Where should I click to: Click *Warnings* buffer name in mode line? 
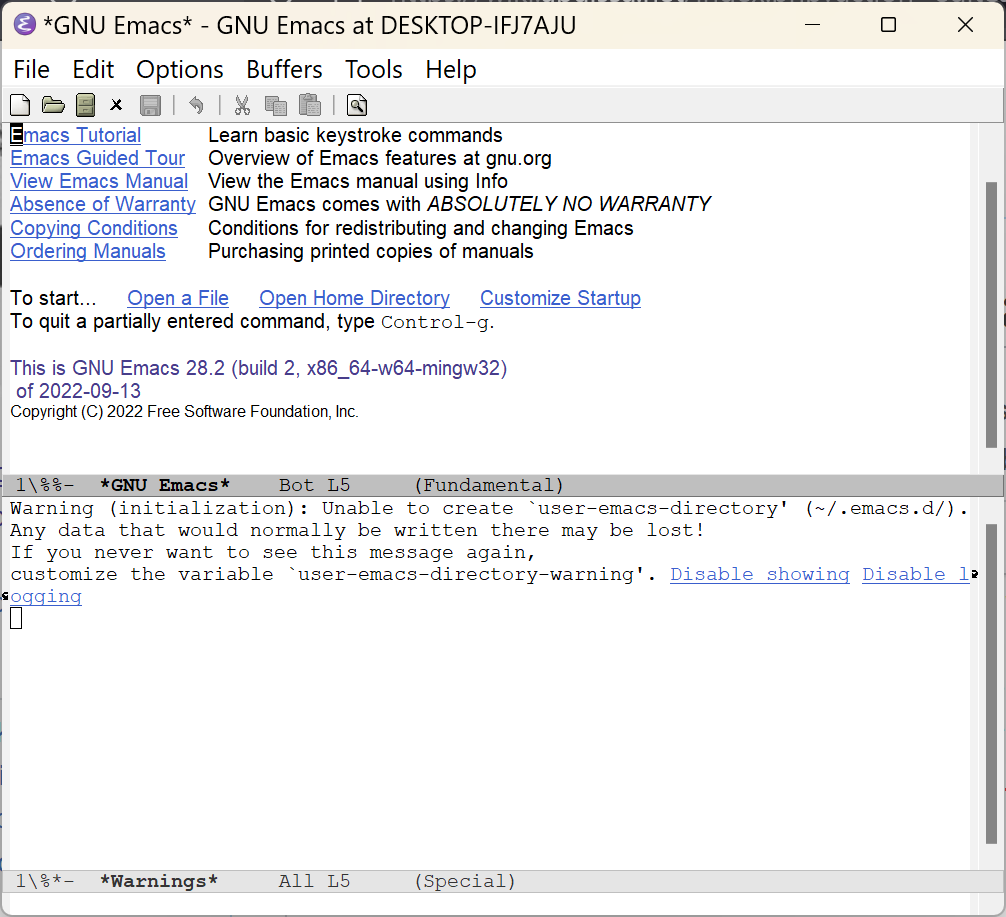(159, 882)
